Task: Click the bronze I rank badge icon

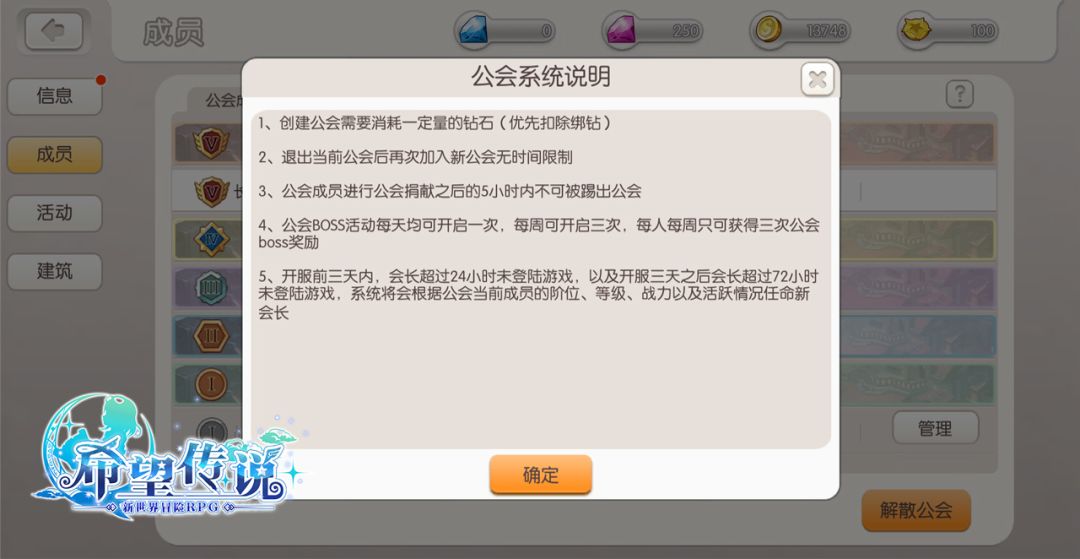Action: click(x=211, y=384)
